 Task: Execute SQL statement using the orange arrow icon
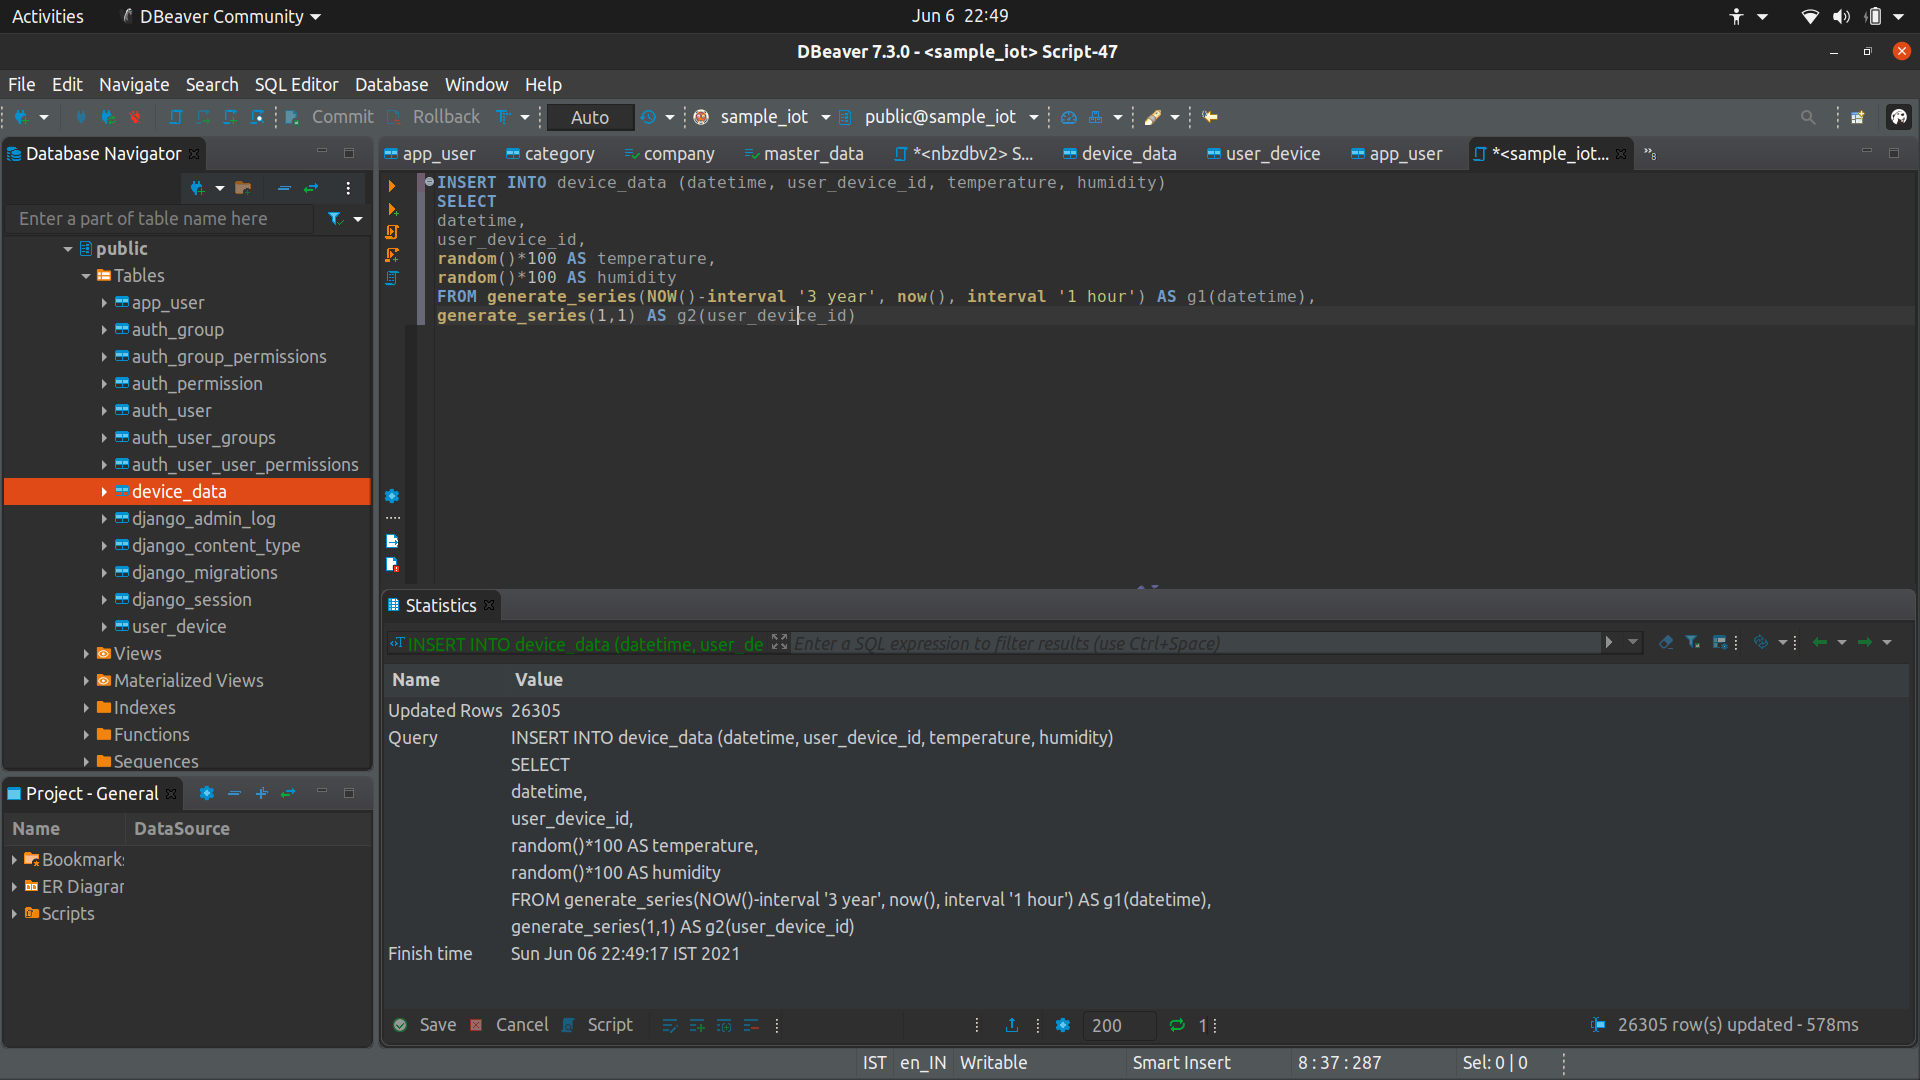coord(392,186)
